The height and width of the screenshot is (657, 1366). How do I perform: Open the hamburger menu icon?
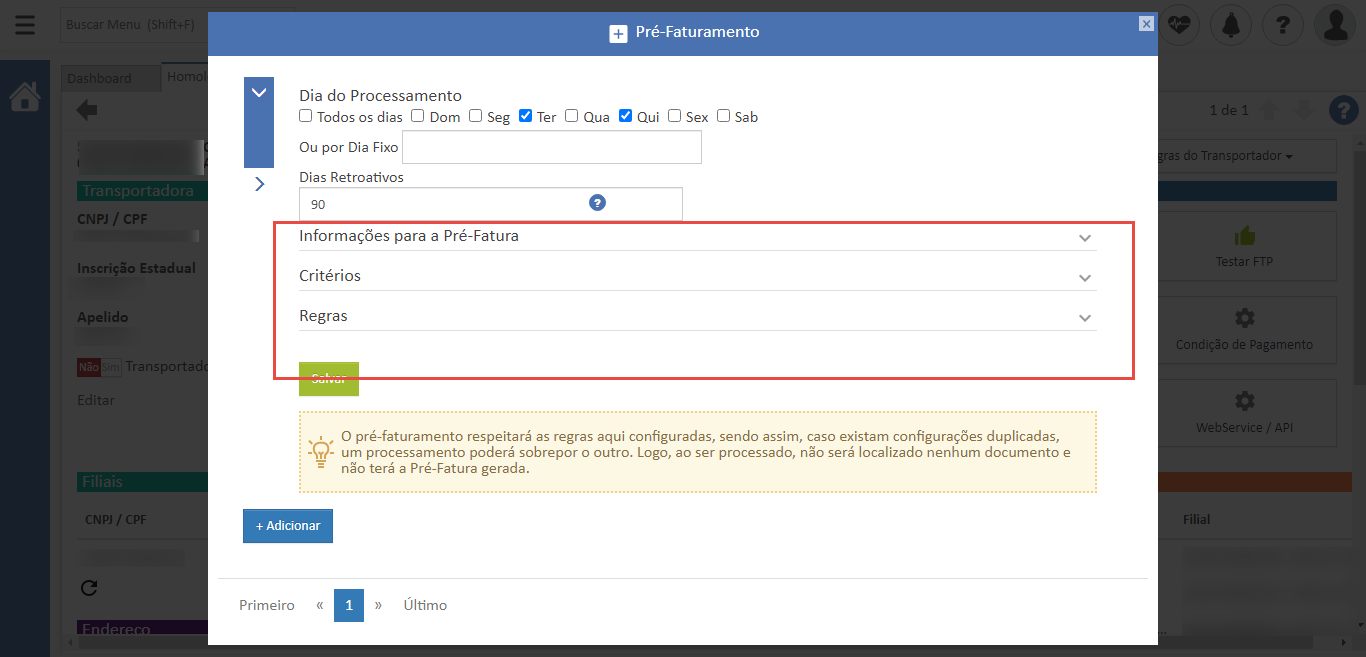point(24,24)
